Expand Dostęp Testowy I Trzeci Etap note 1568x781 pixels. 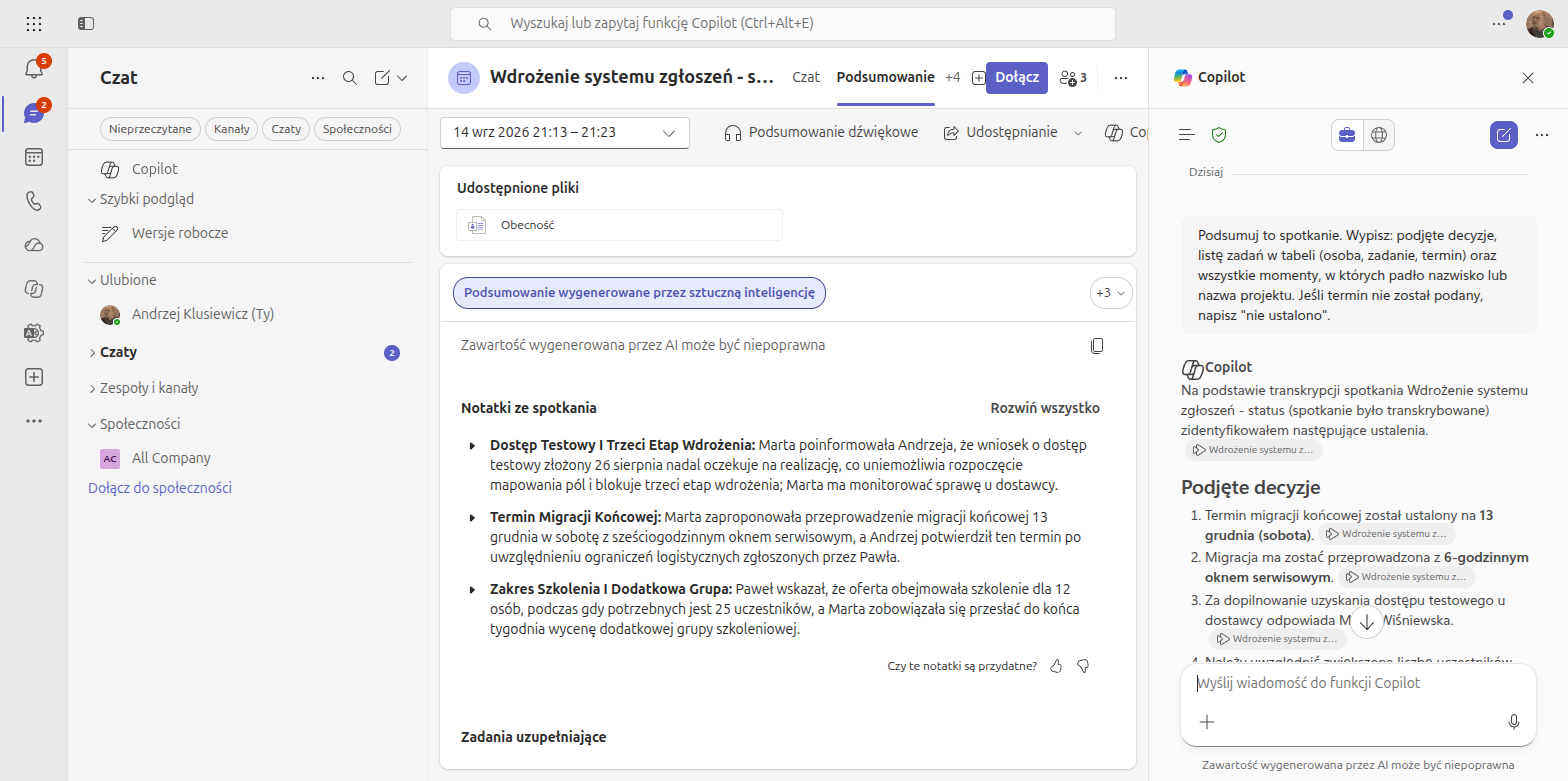tap(472, 445)
